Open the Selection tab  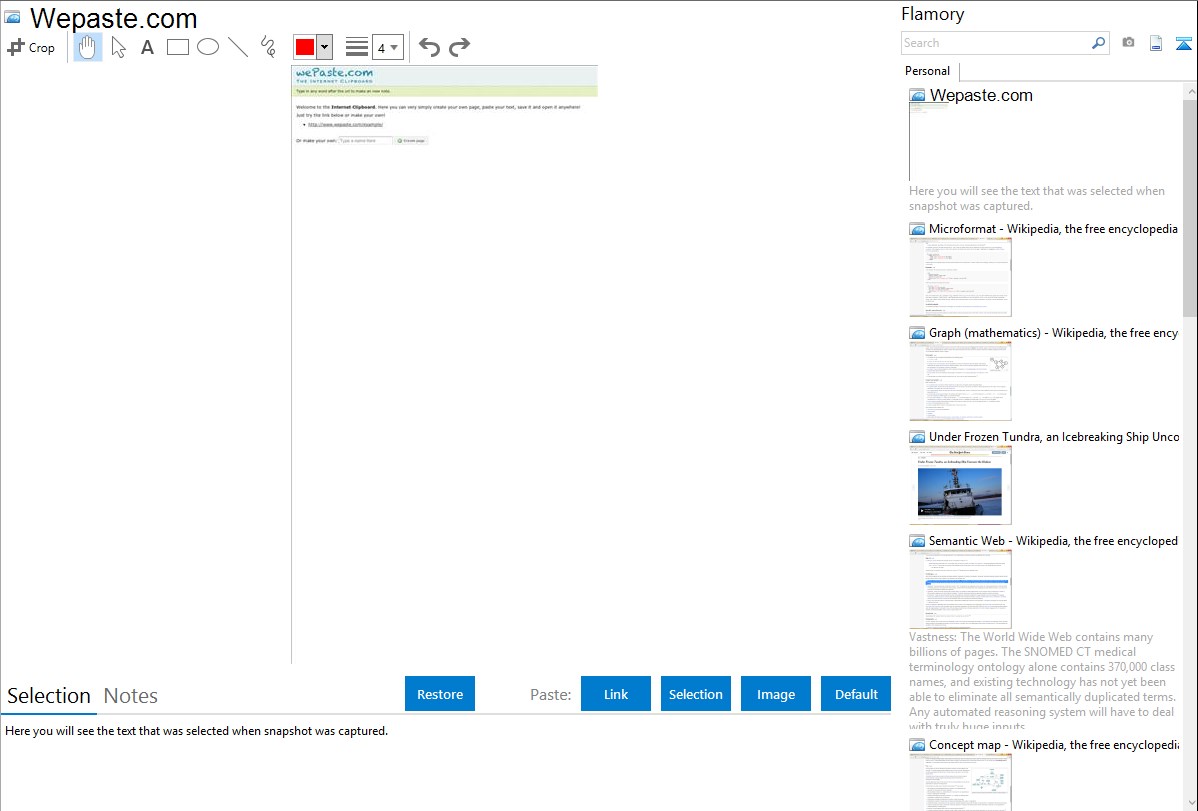click(x=49, y=696)
